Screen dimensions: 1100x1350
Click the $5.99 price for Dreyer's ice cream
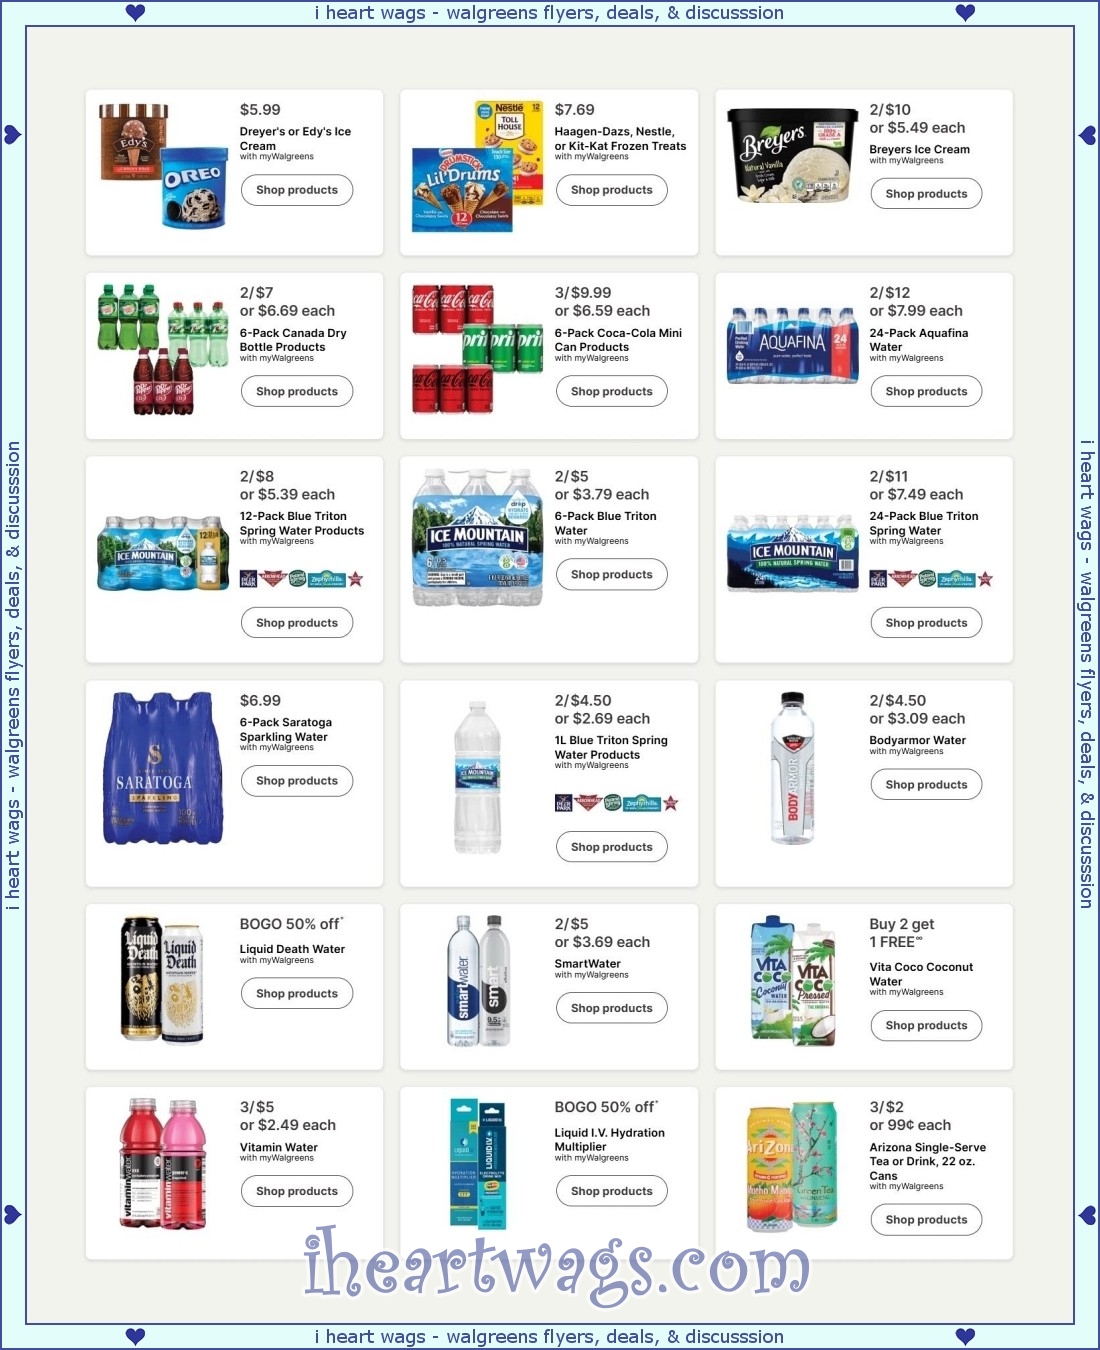(x=260, y=110)
